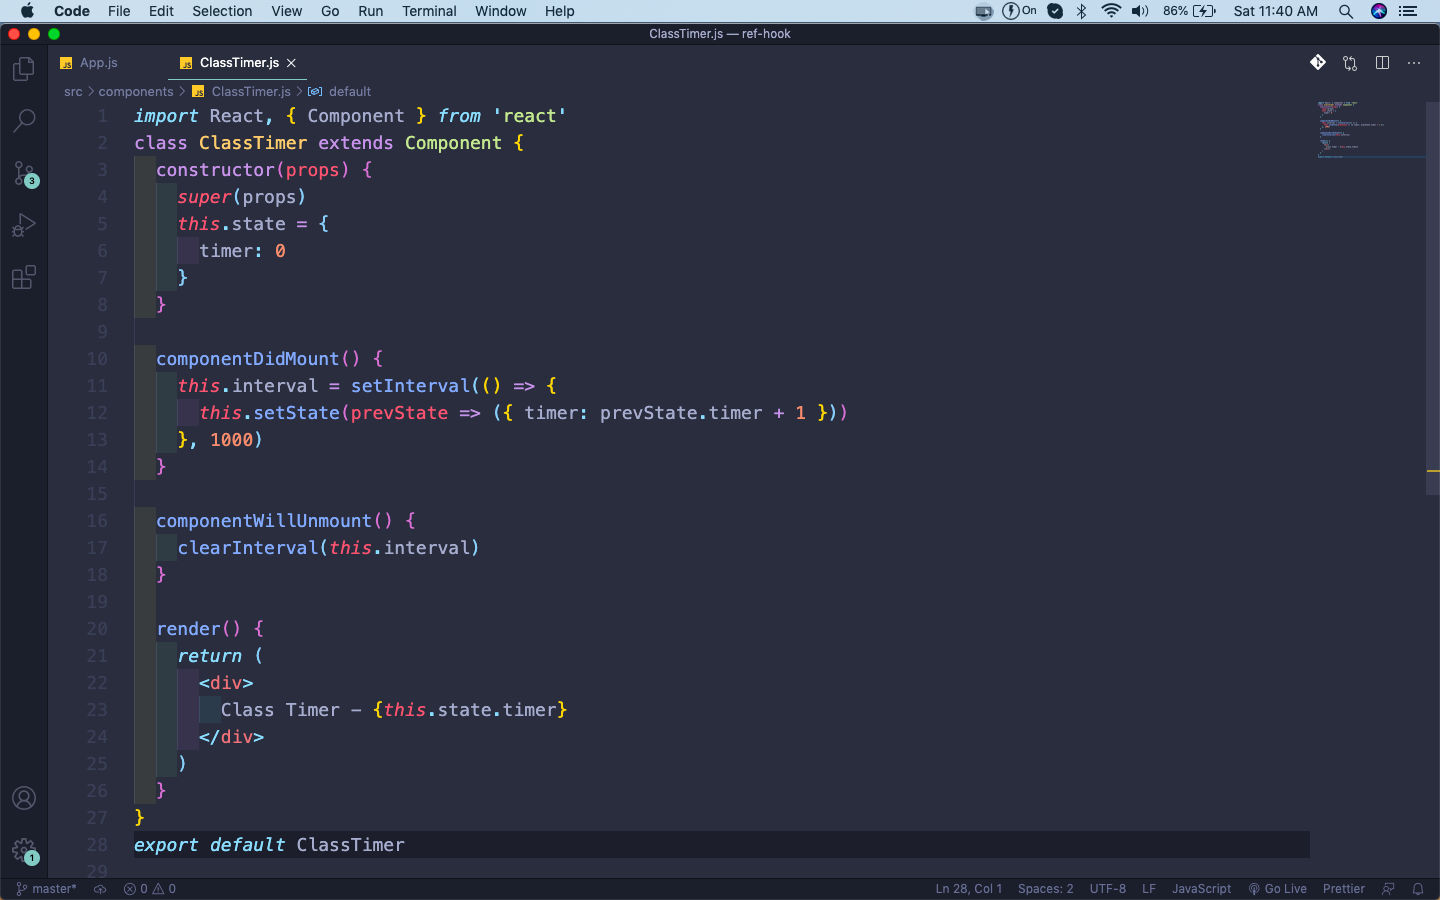
Task: Select the ClassTimer.js tab
Action: [x=239, y=63]
